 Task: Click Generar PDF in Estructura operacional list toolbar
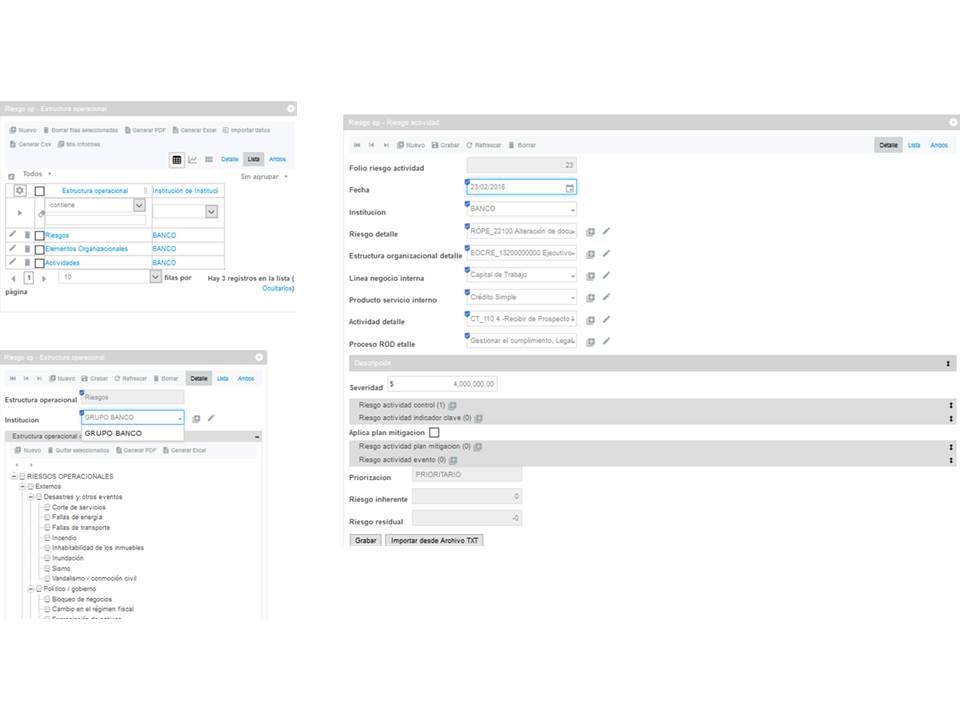(147, 130)
